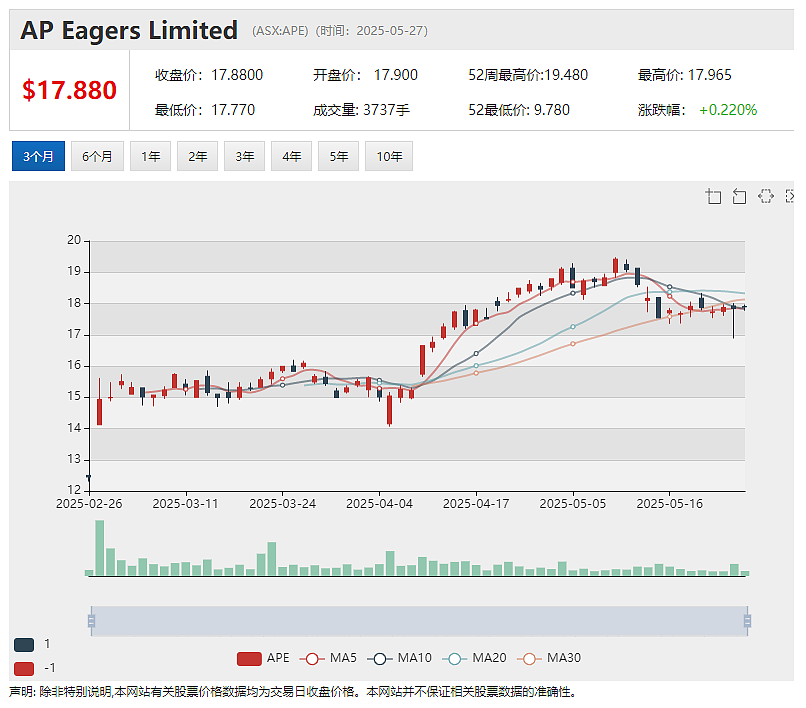The width and height of the screenshot is (806, 708).
Task: Click the large red $17.880 price
Action: 69,90
